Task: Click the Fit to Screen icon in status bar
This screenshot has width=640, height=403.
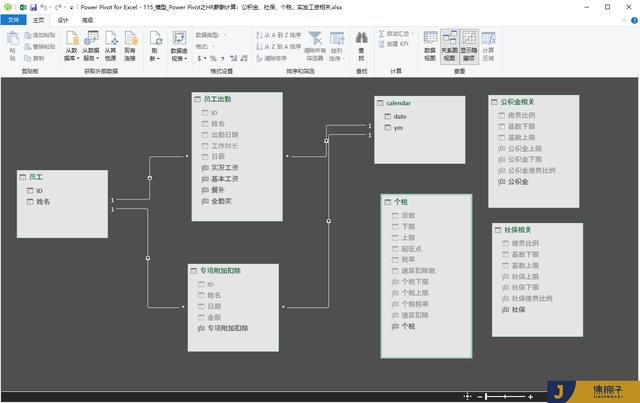Action: click(467, 396)
